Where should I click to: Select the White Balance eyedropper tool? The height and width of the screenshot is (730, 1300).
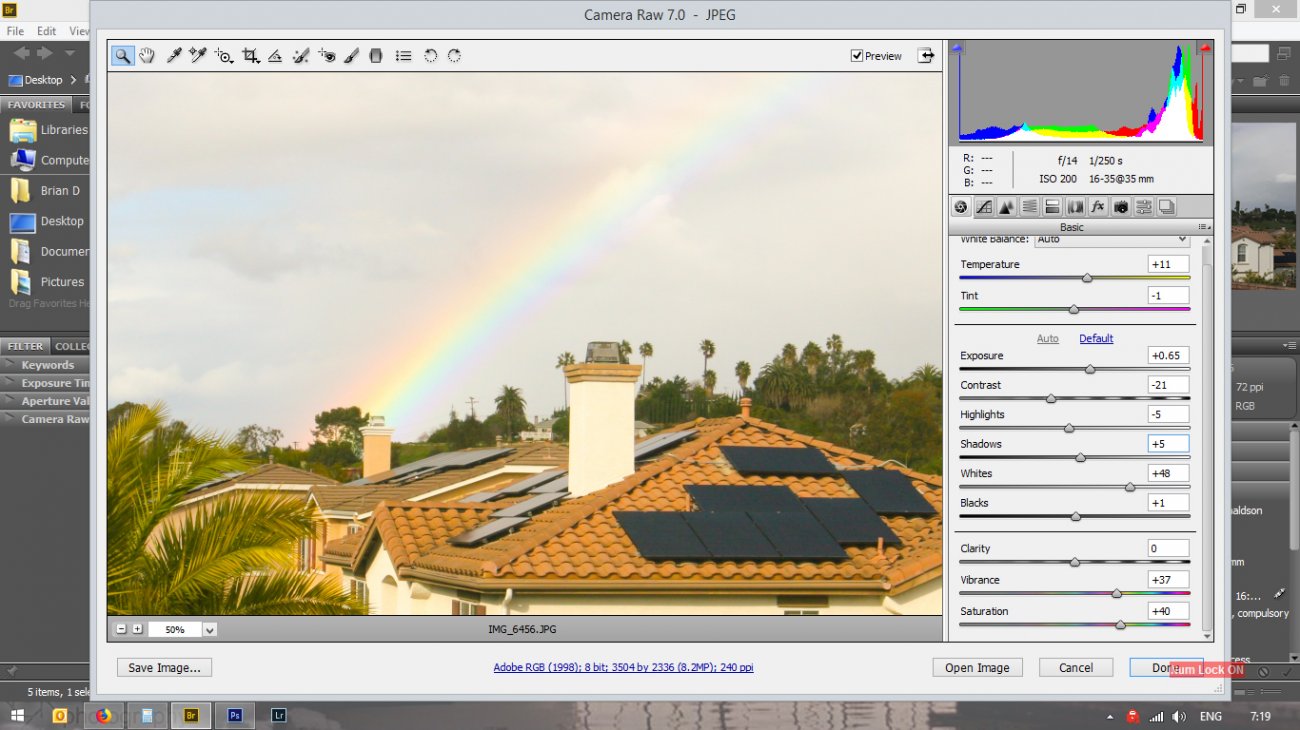tap(174, 56)
